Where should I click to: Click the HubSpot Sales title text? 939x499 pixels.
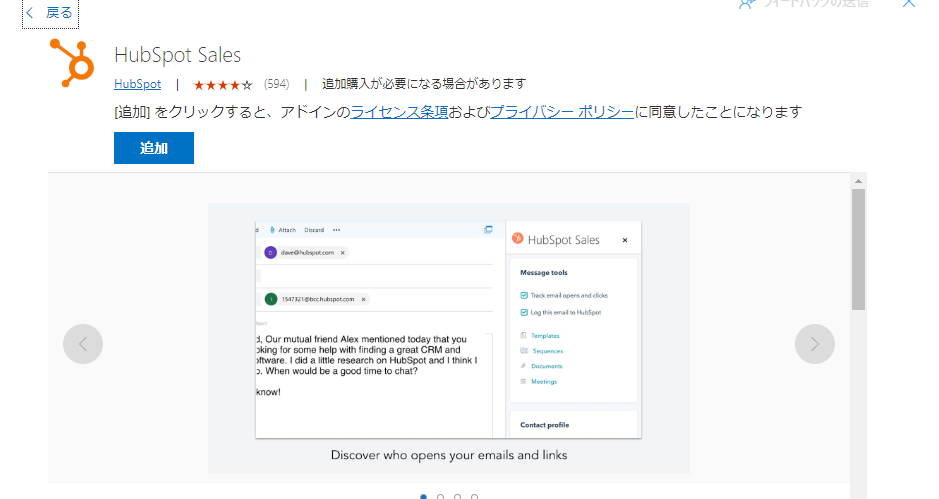coord(177,55)
